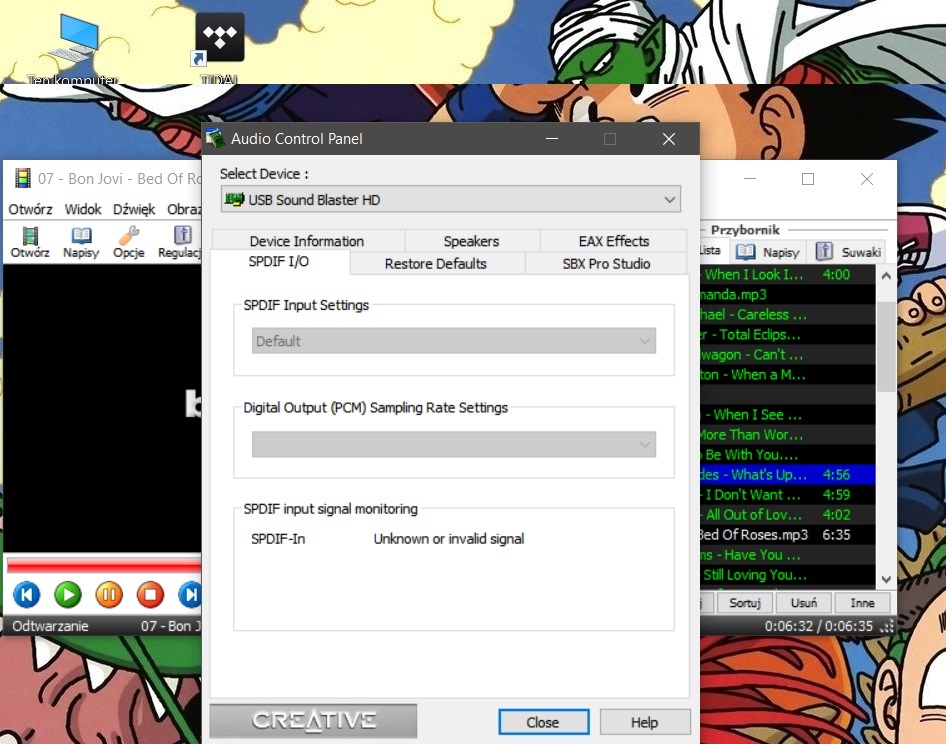946x744 pixels.
Task: Open Digital Output Sampling Rate dropdown
Action: click(453, 444)
